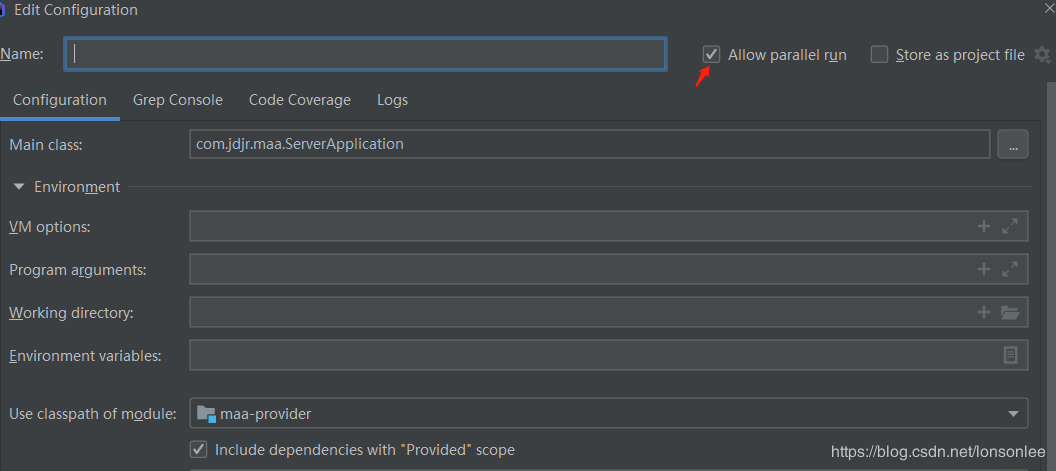The width and height of the screenshot is (1056, 471).
Task: Click the plus icon in VM options field
Action: coord(984,226)
